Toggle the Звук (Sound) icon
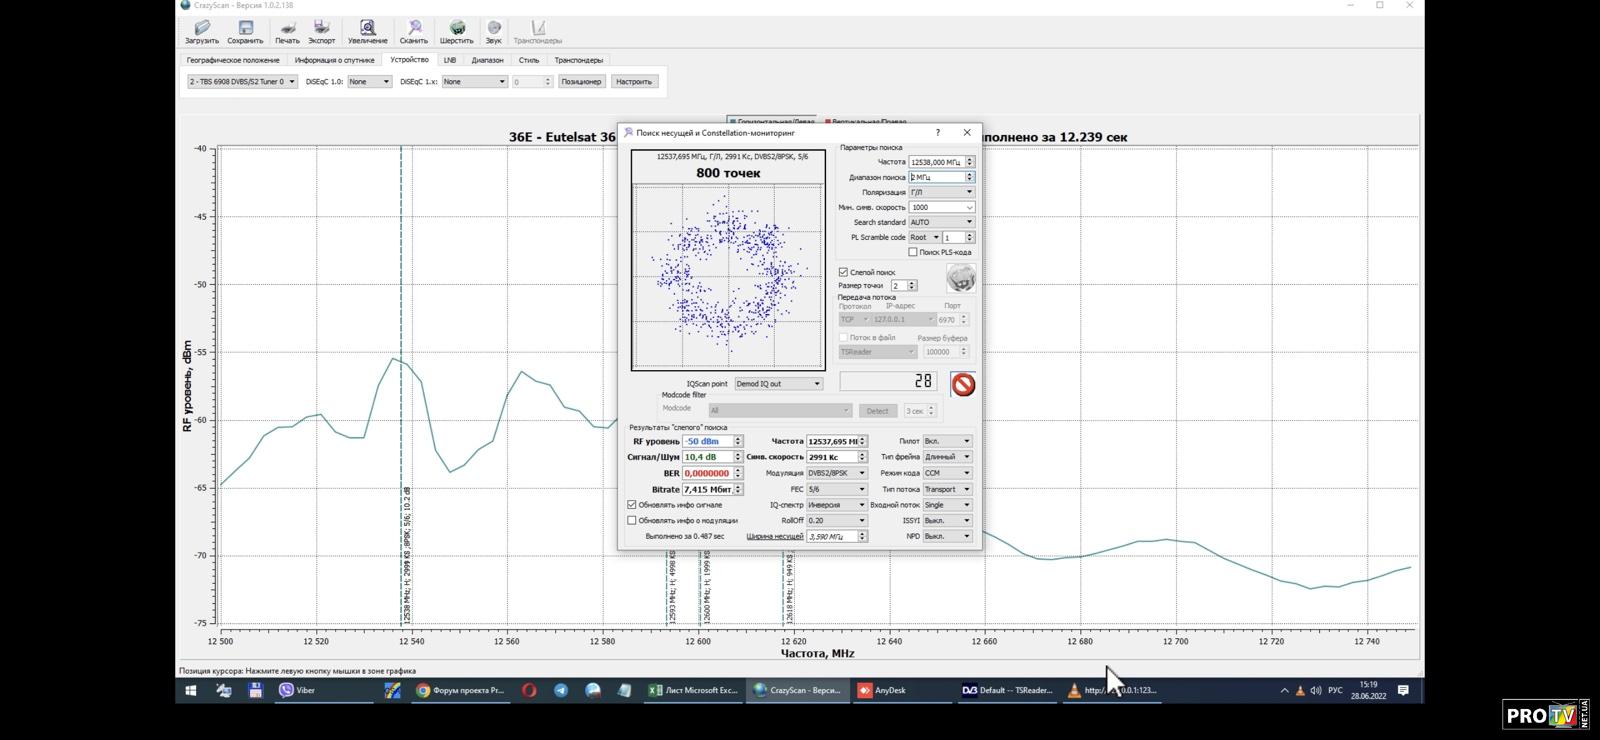The image size is (1600, 740). pyautogui.click(x=493, y=31)
